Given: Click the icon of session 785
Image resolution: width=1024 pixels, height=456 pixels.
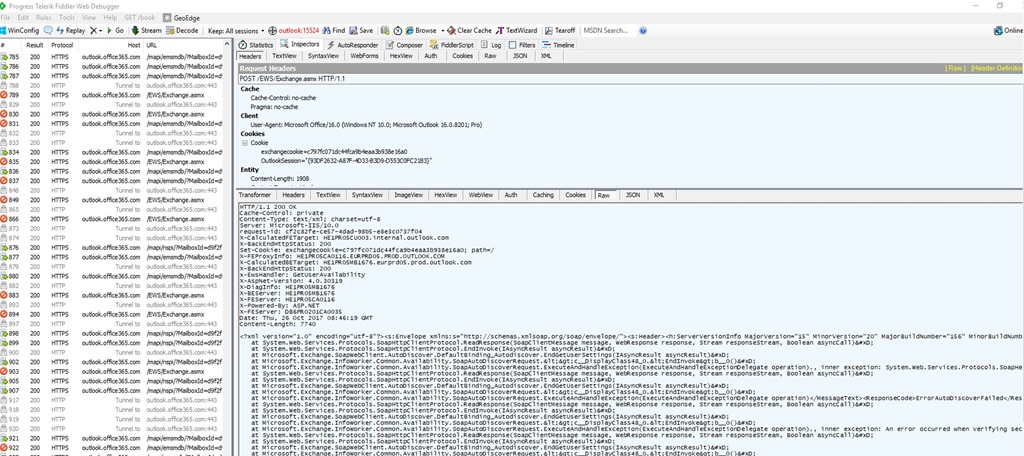Looking at the screenshot, I should click(x=4, y=57).
